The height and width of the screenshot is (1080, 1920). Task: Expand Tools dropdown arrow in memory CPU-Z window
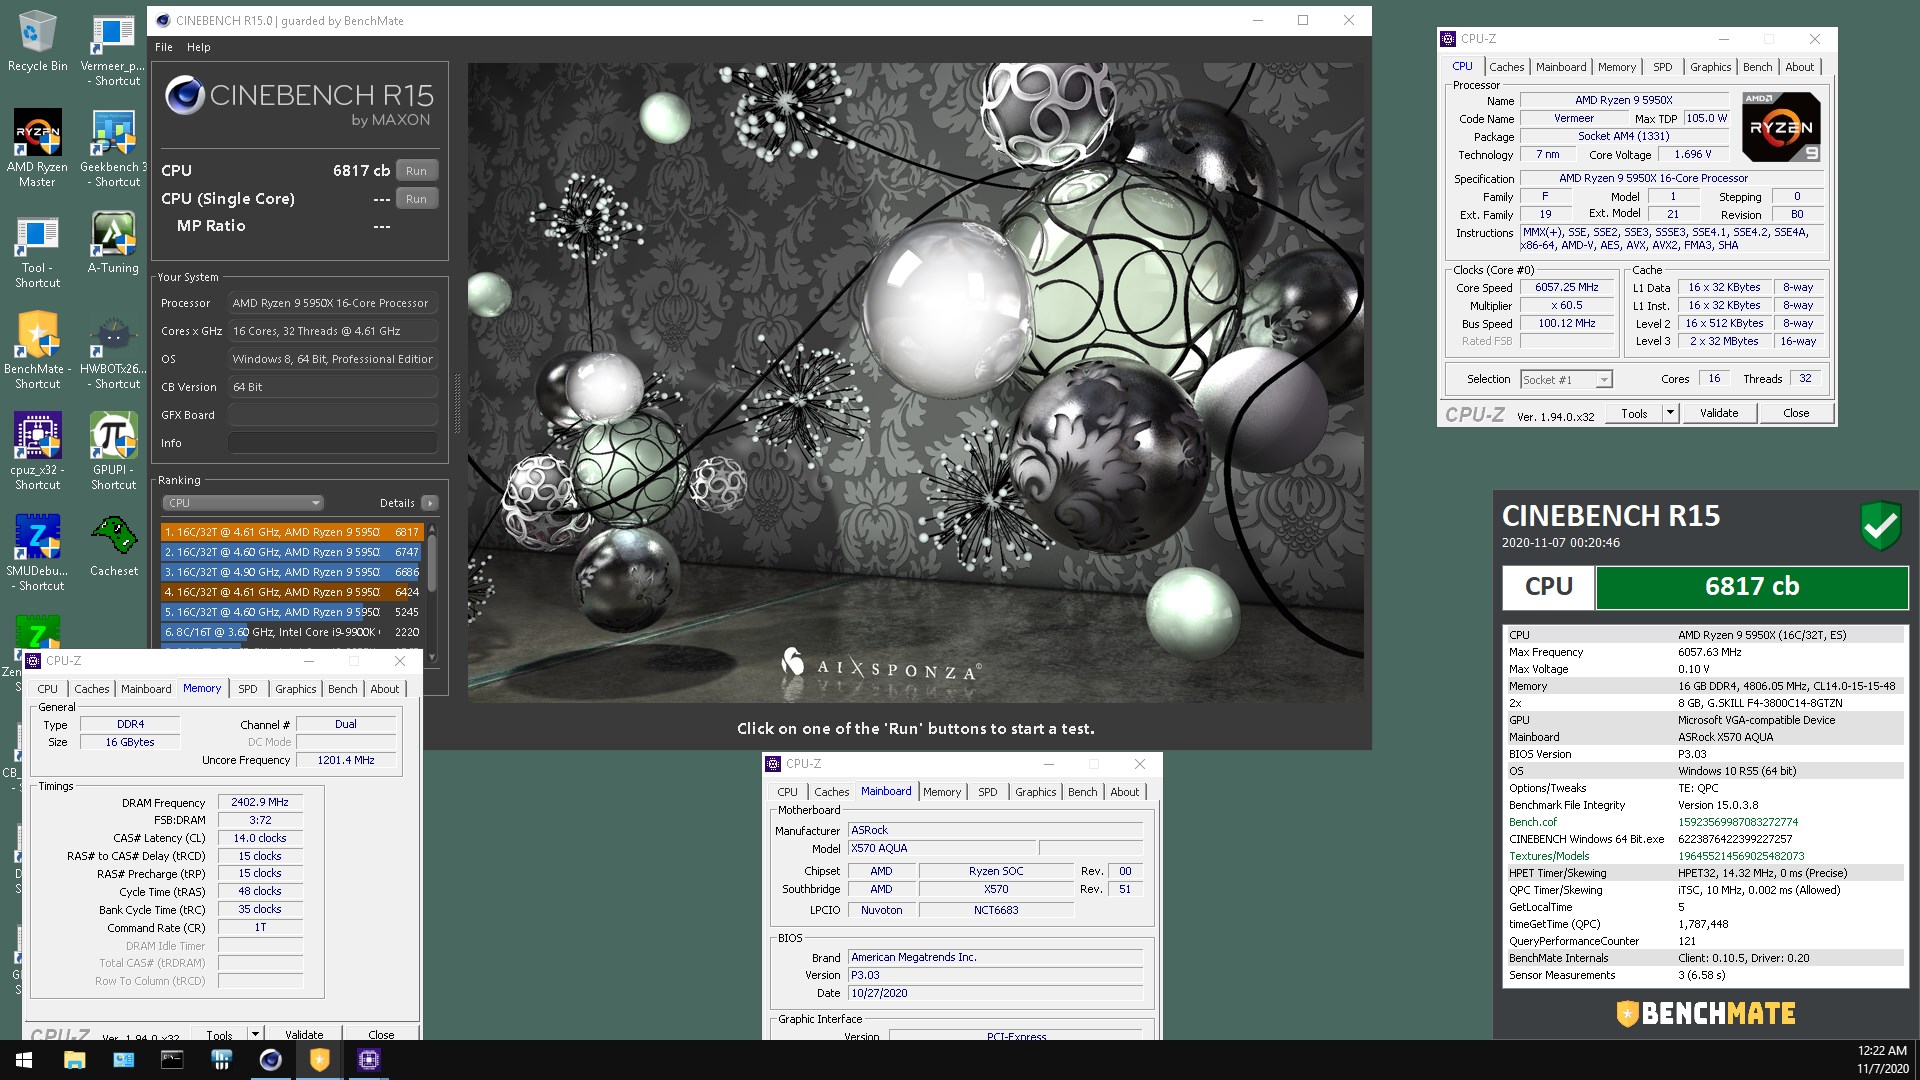pyautogui.click(x=255, y=1034)
